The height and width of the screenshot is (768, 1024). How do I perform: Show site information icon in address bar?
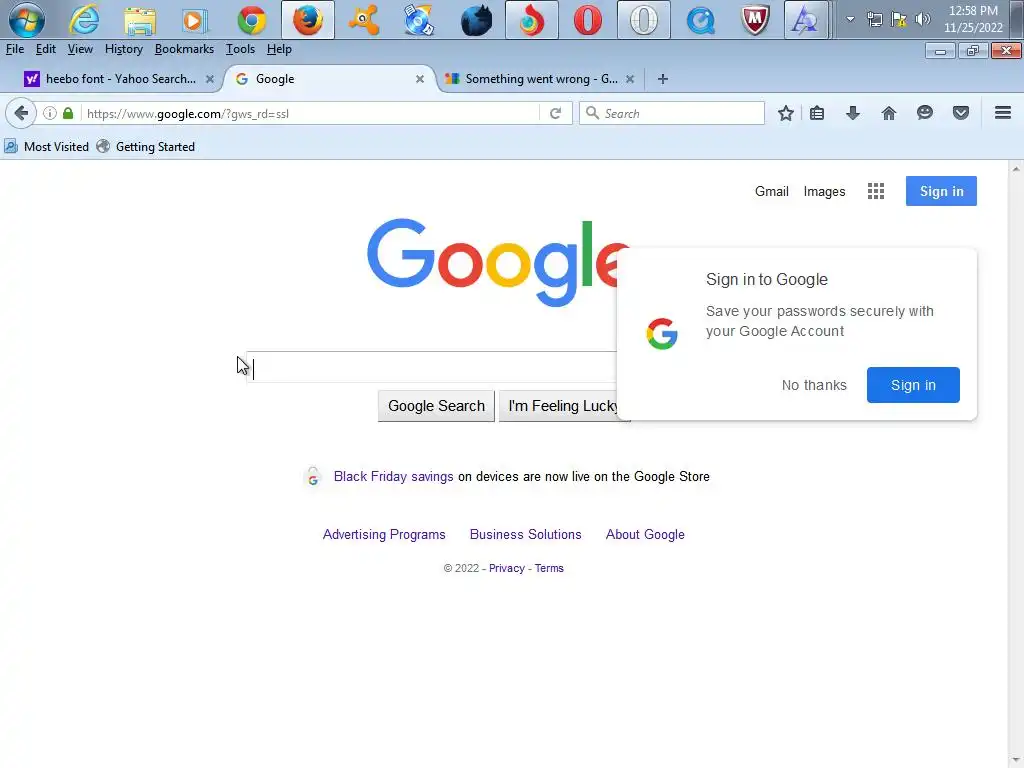pos(50,113)
